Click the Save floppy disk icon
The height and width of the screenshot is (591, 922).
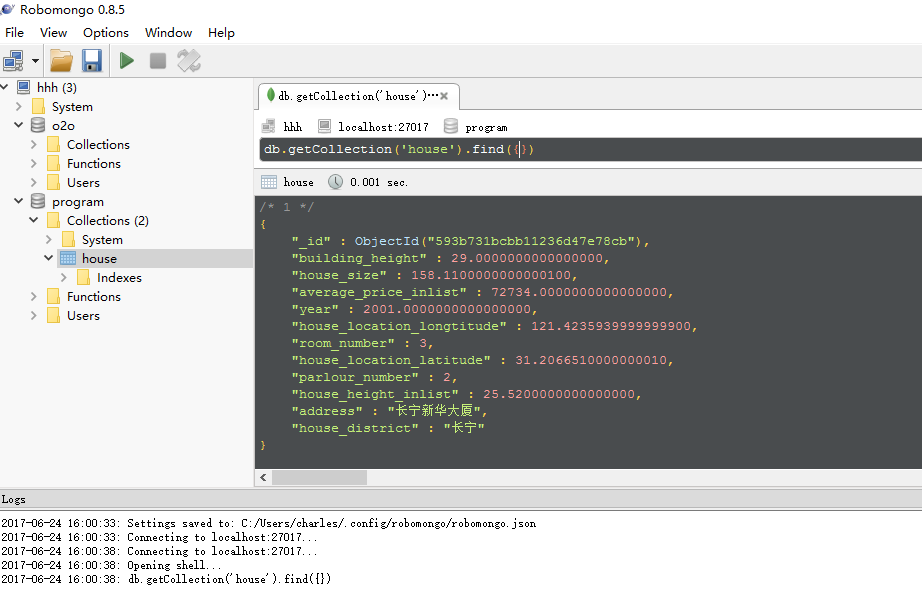92,61
